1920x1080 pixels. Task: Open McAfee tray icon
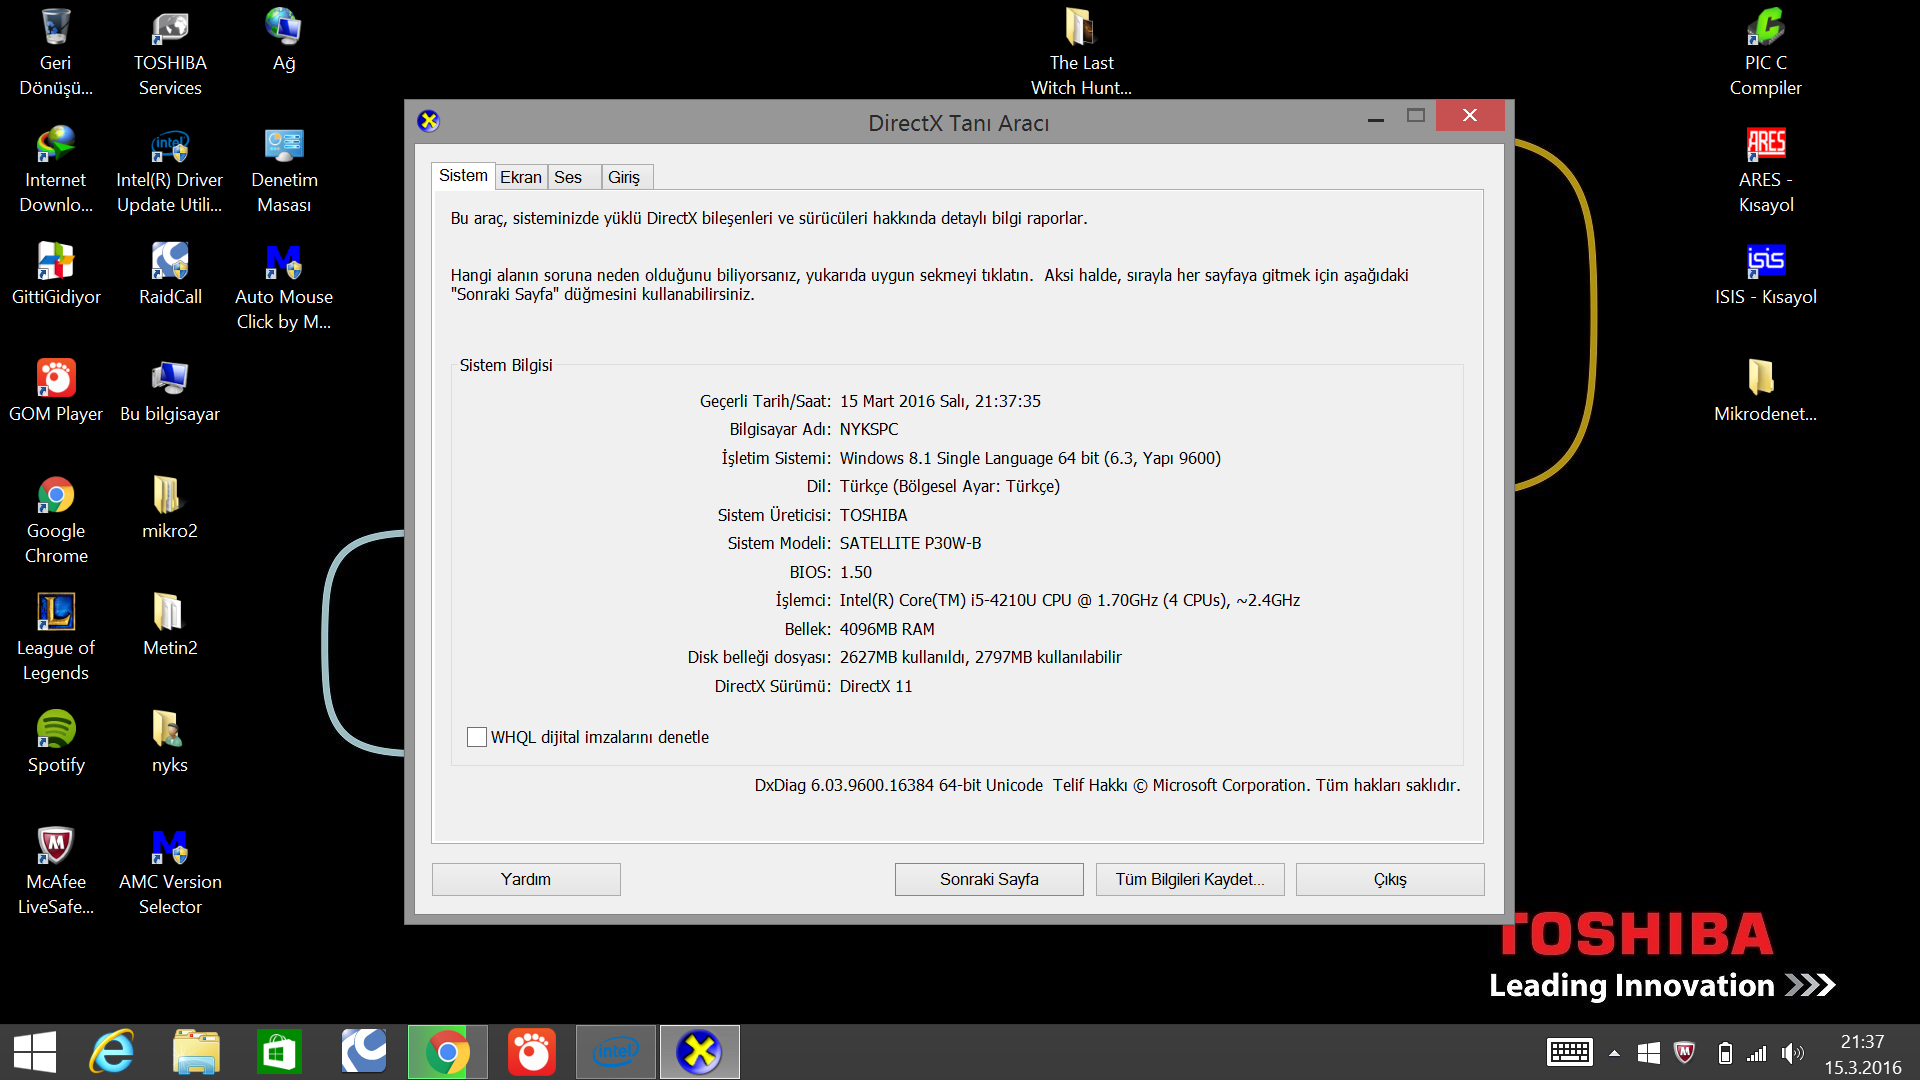1685,1053
